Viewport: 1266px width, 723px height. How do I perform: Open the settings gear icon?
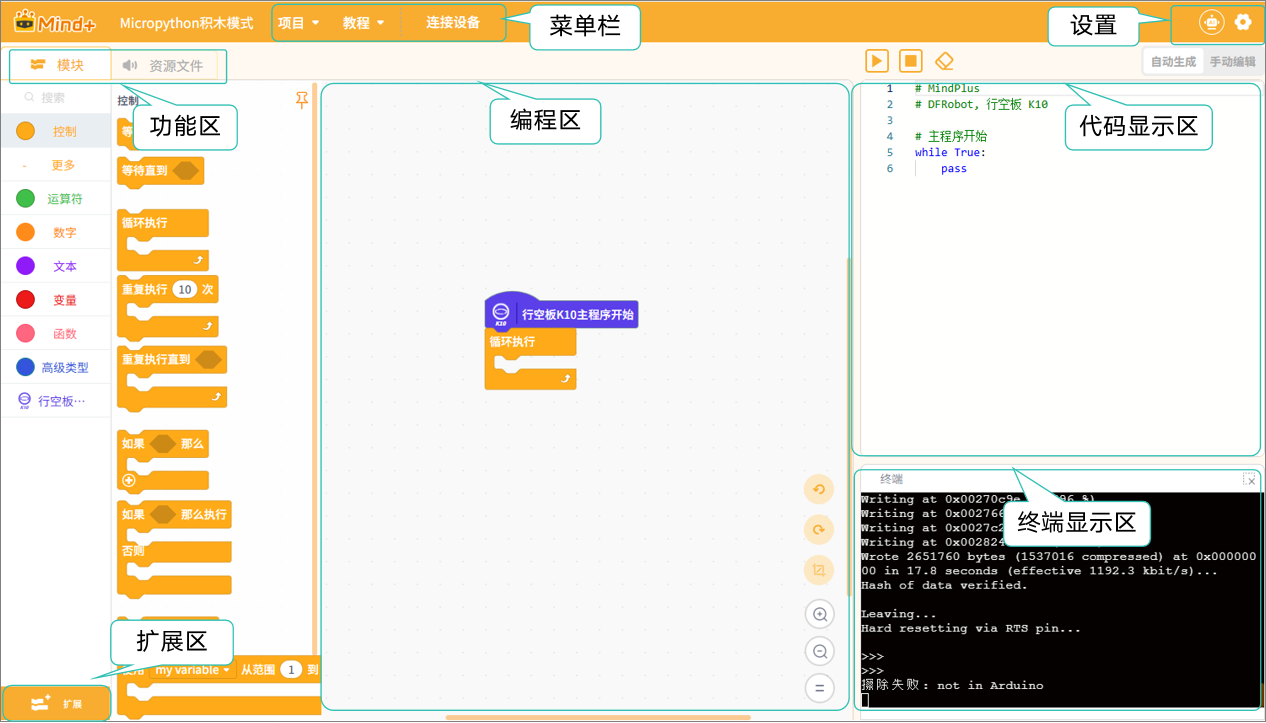pyautogui.click(x=1243, y=22)
